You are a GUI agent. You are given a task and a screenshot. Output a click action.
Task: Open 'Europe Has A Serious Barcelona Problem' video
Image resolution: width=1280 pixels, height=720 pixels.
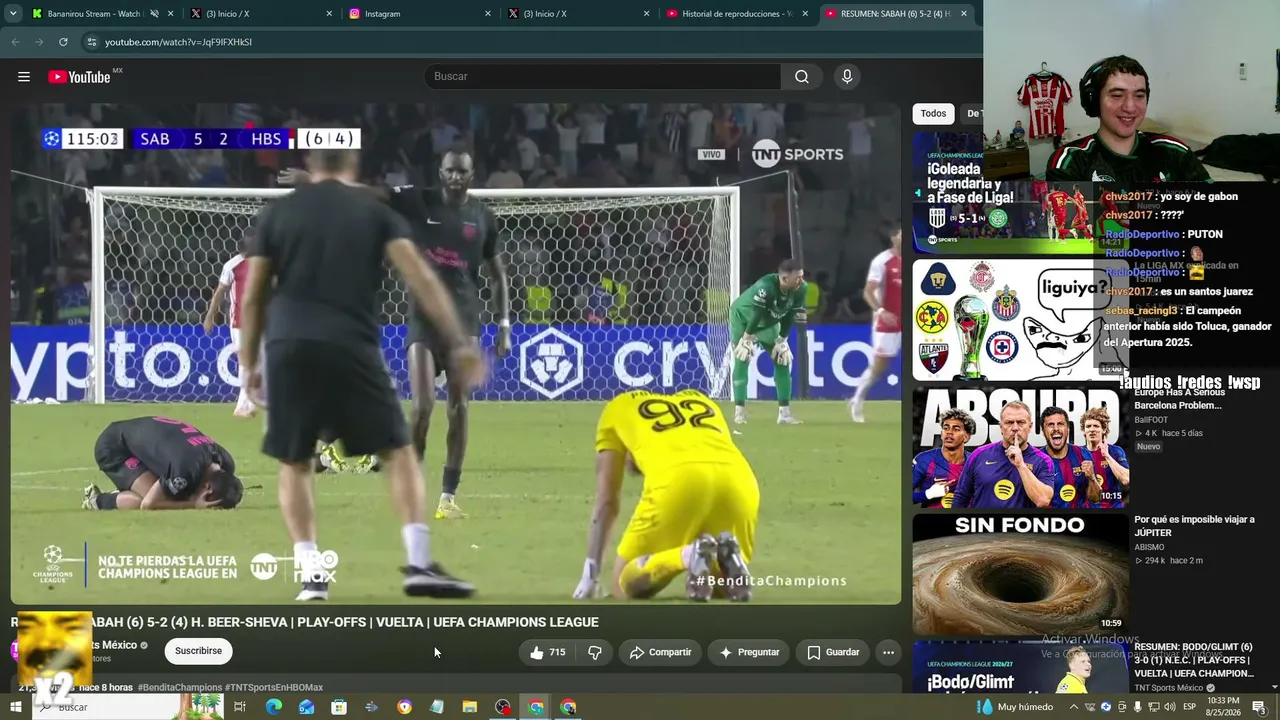coord(1178,399)
